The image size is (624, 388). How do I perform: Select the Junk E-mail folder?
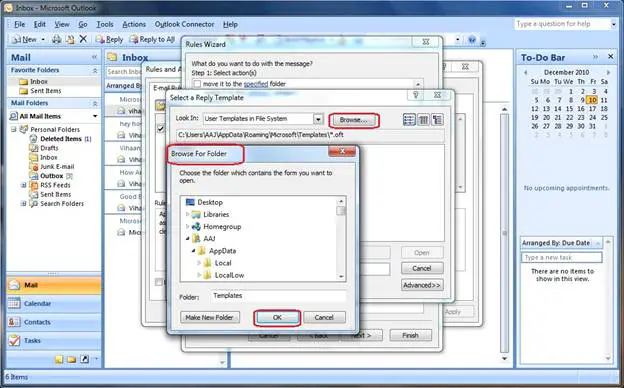[57, 166]
